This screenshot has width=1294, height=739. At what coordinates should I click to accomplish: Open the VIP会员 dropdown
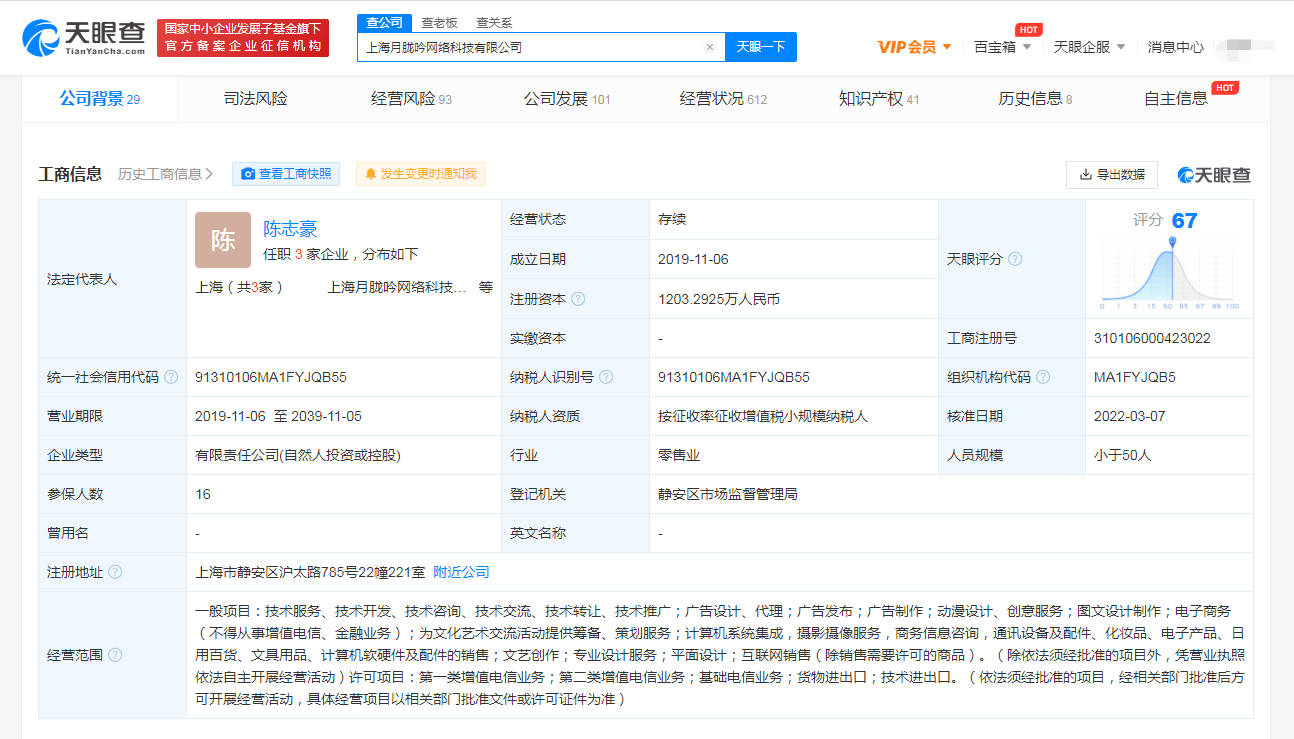[x=914, y=47]
